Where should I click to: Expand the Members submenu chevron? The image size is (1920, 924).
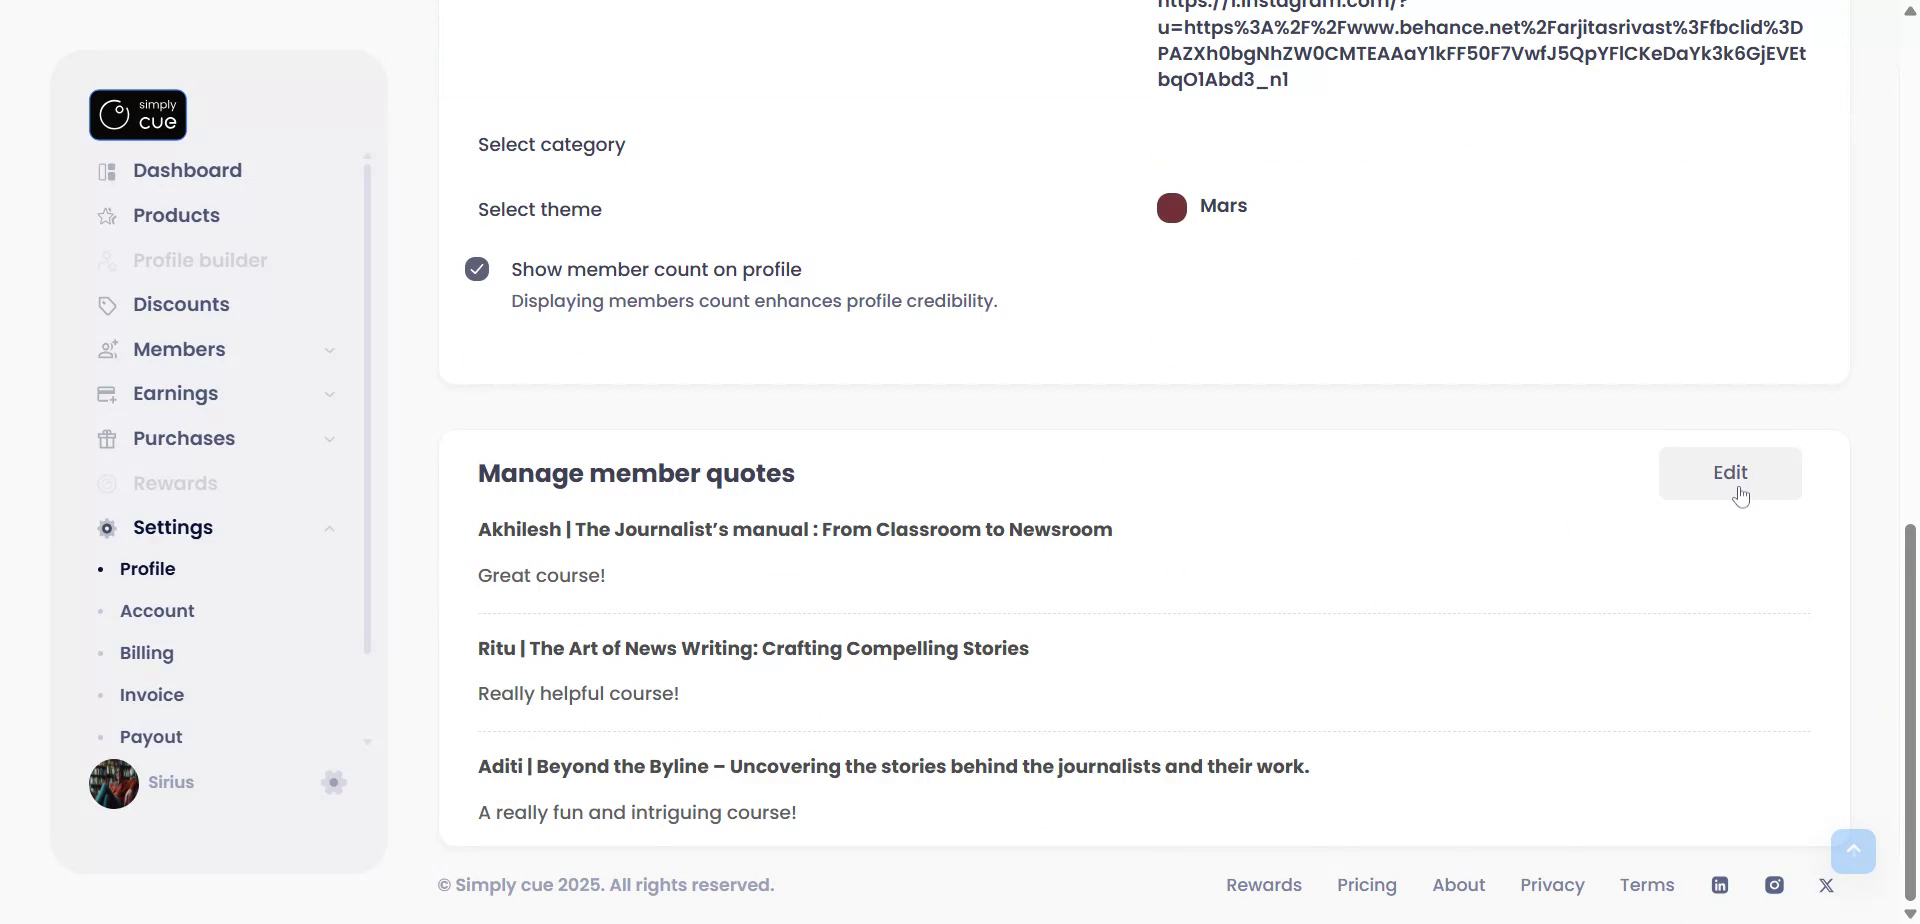point(329,350)
